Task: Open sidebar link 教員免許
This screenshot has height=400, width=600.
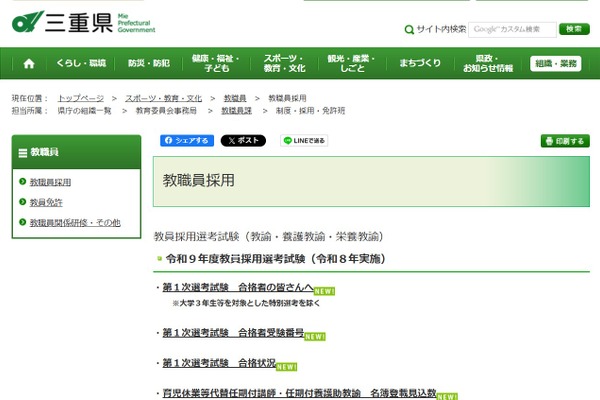Action: pos(46,202)
